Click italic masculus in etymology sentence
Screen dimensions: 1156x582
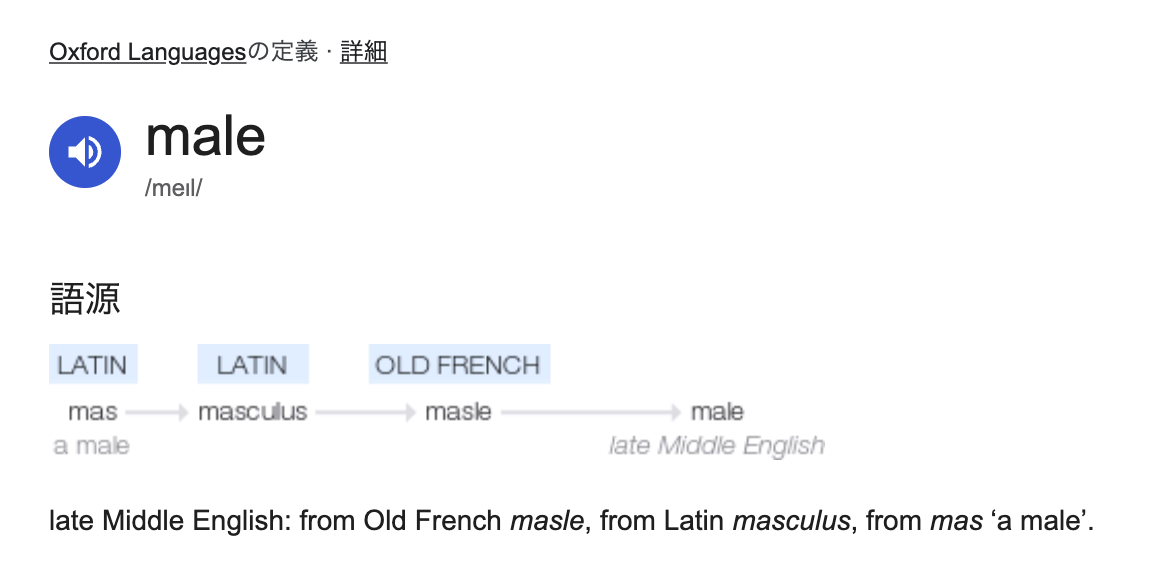tap(791, 522)
